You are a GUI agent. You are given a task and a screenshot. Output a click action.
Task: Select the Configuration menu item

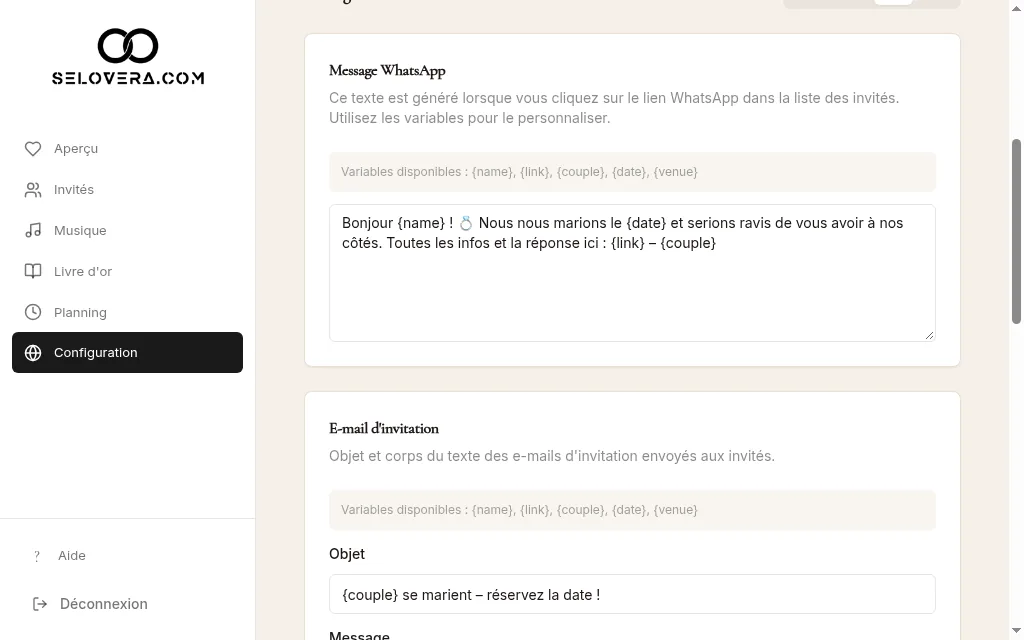pos(127,353)
